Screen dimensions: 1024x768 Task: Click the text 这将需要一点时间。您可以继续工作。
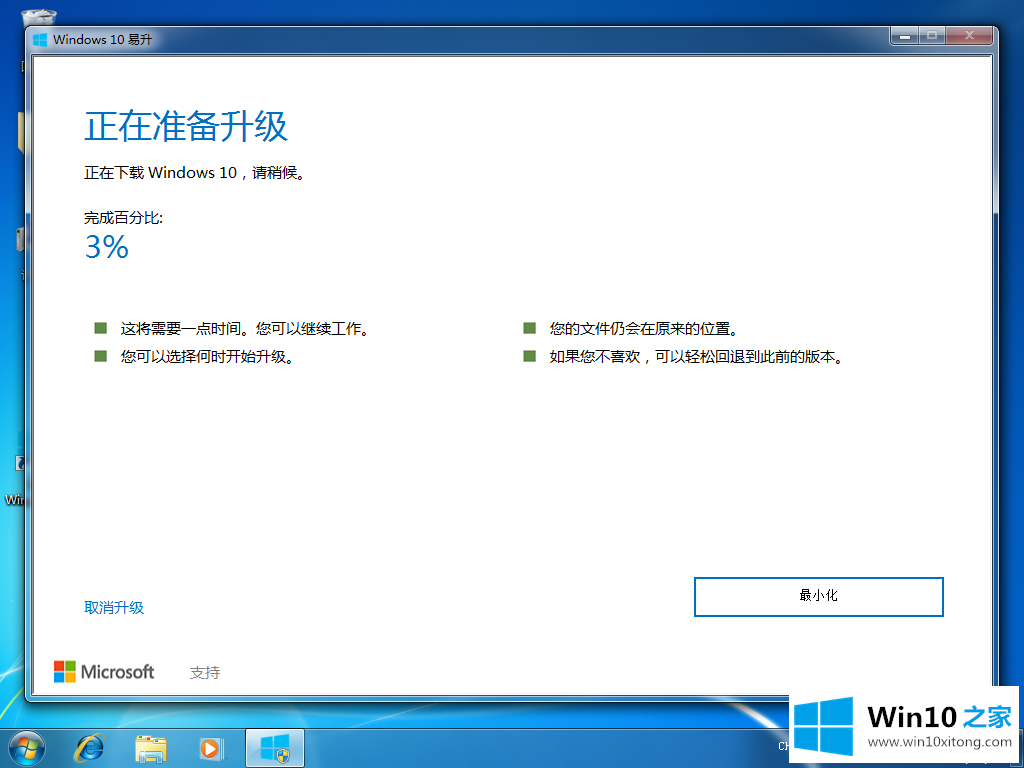[245, 328]
